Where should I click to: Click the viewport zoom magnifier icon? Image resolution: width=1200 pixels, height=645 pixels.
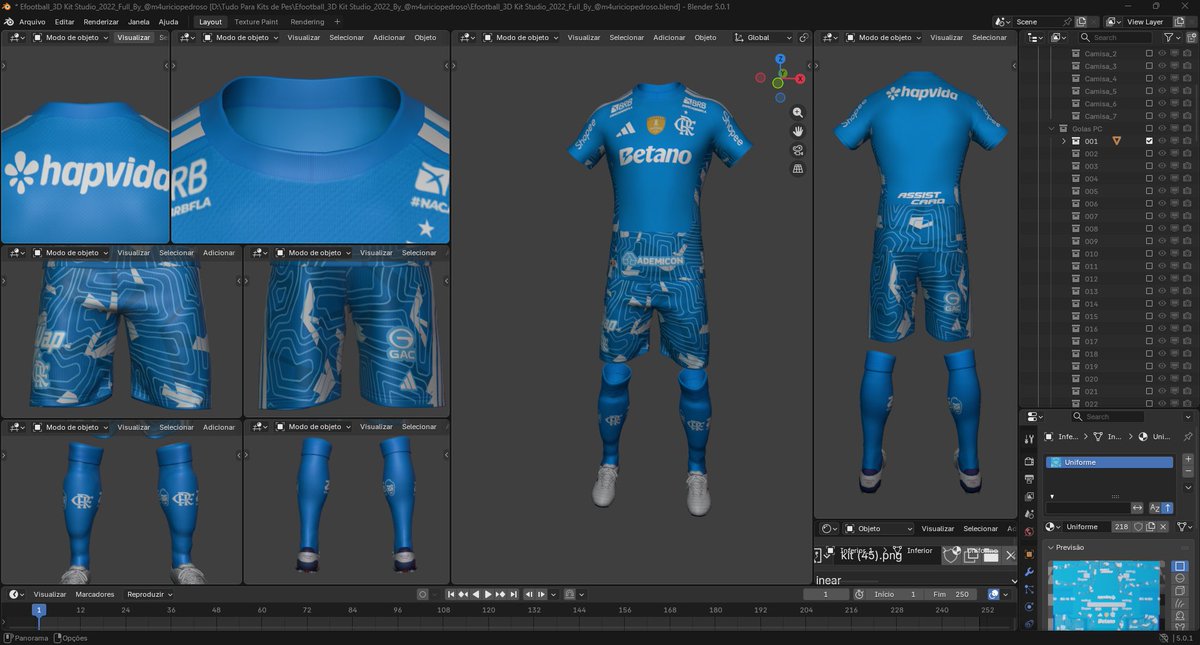click(798, 113)
